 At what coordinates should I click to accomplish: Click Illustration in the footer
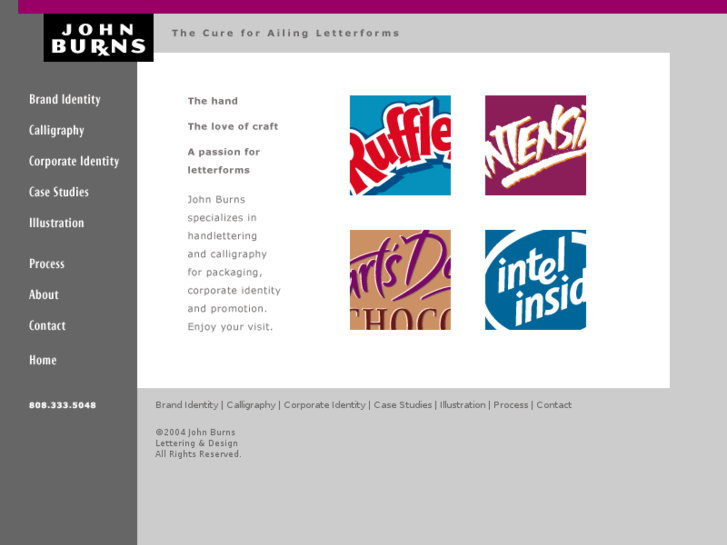pos(463,405)
